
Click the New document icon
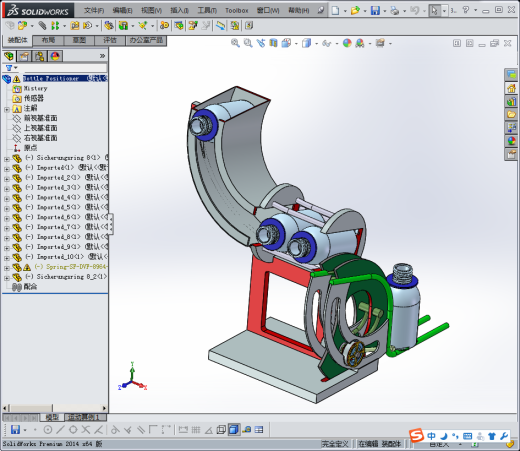pyautogui.click(x=335, y=11)
